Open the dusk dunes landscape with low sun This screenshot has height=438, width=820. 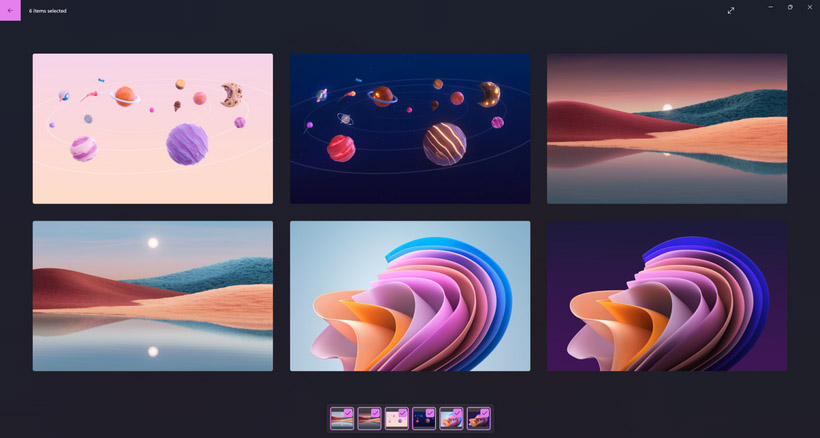(667, 129)
